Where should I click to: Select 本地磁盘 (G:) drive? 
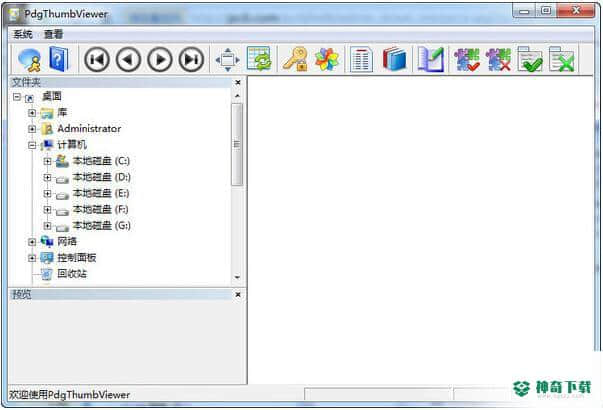pyautogui.click(x=102, y=225)
